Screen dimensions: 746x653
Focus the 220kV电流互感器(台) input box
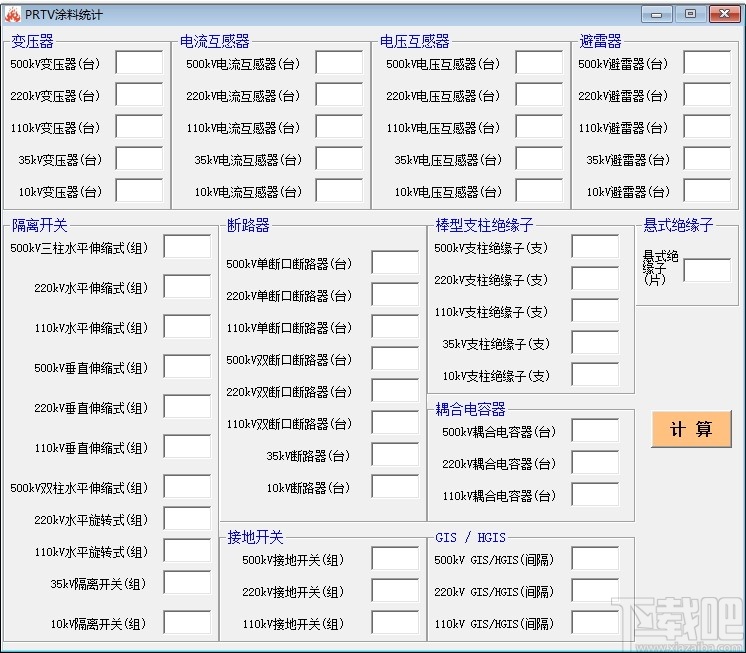(x=339, y=95)
